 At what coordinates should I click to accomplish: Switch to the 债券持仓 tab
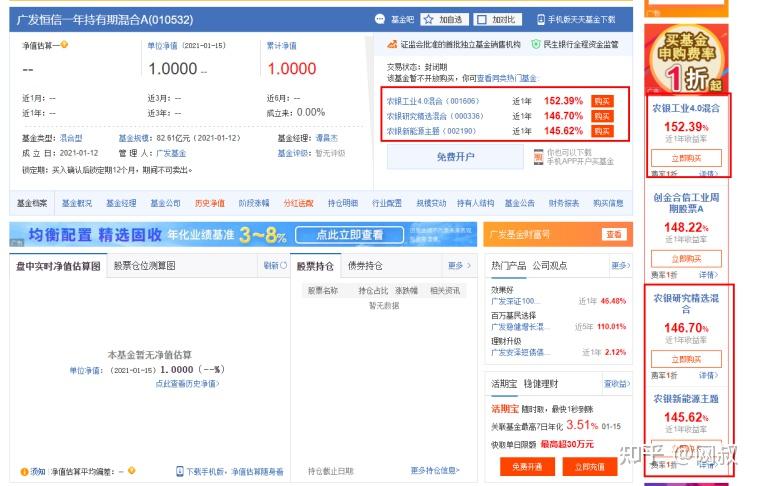(365, 265)
